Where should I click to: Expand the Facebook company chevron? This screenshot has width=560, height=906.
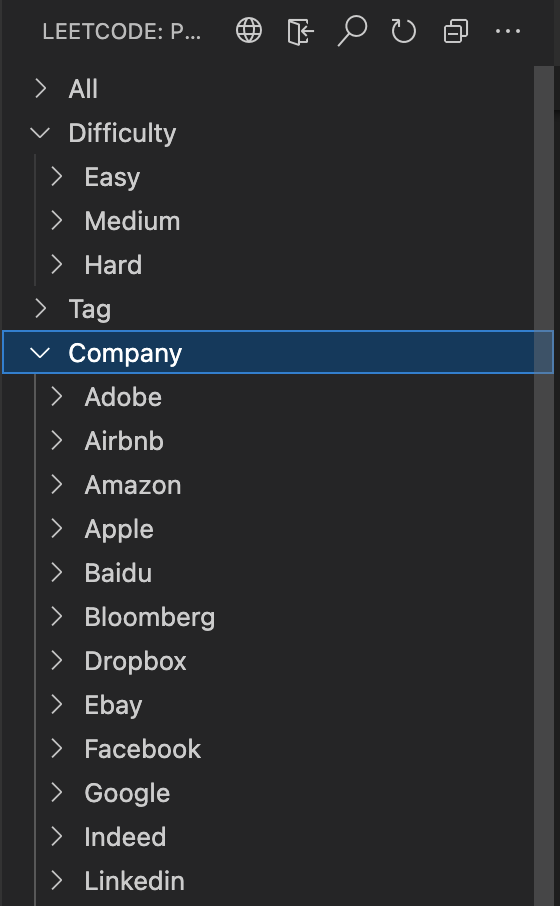[x=56, y=749]
